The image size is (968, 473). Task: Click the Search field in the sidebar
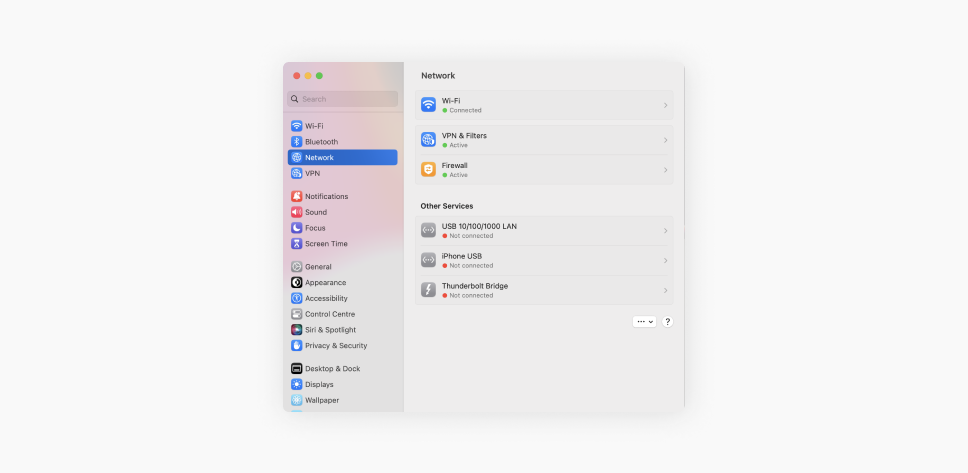(343, 99)
